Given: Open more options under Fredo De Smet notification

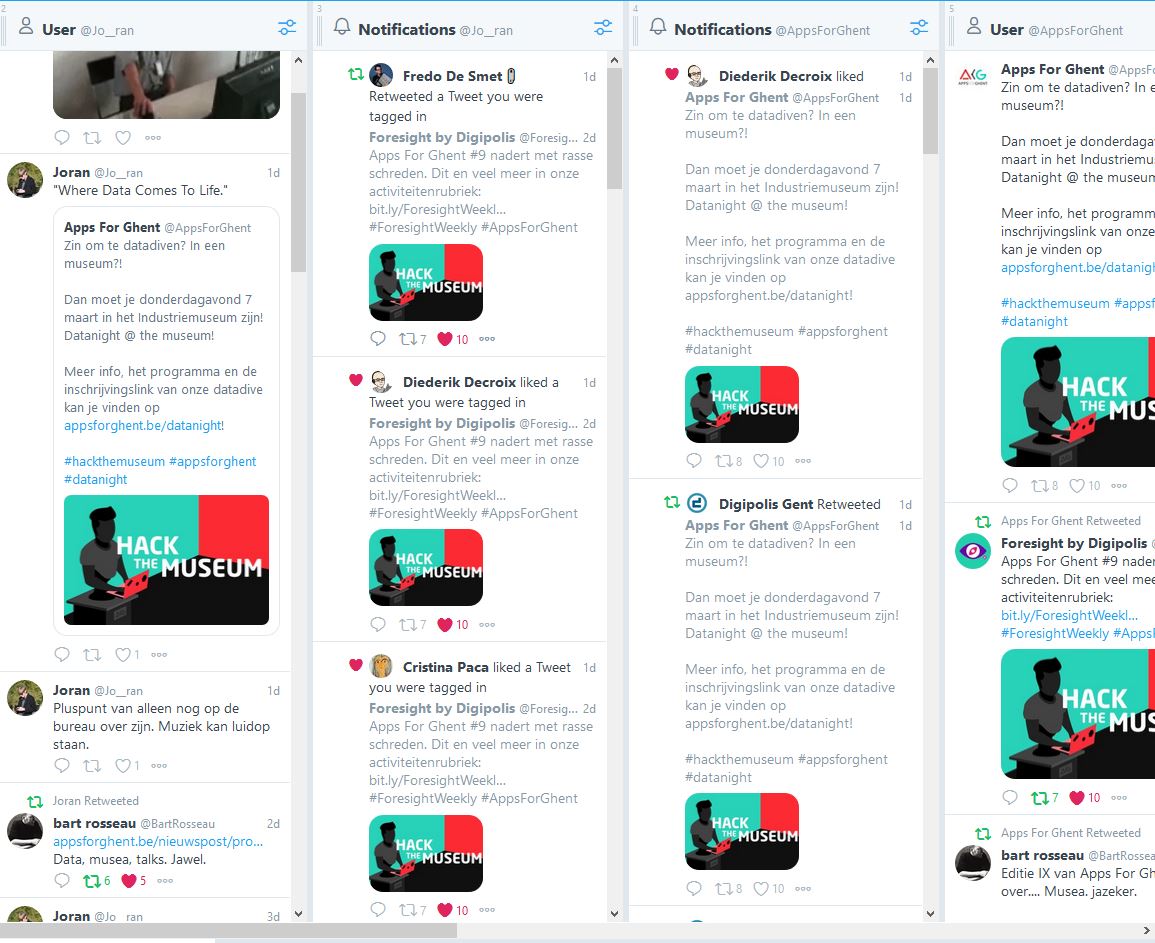Looking at the screenshot, I should coord(487,339).
